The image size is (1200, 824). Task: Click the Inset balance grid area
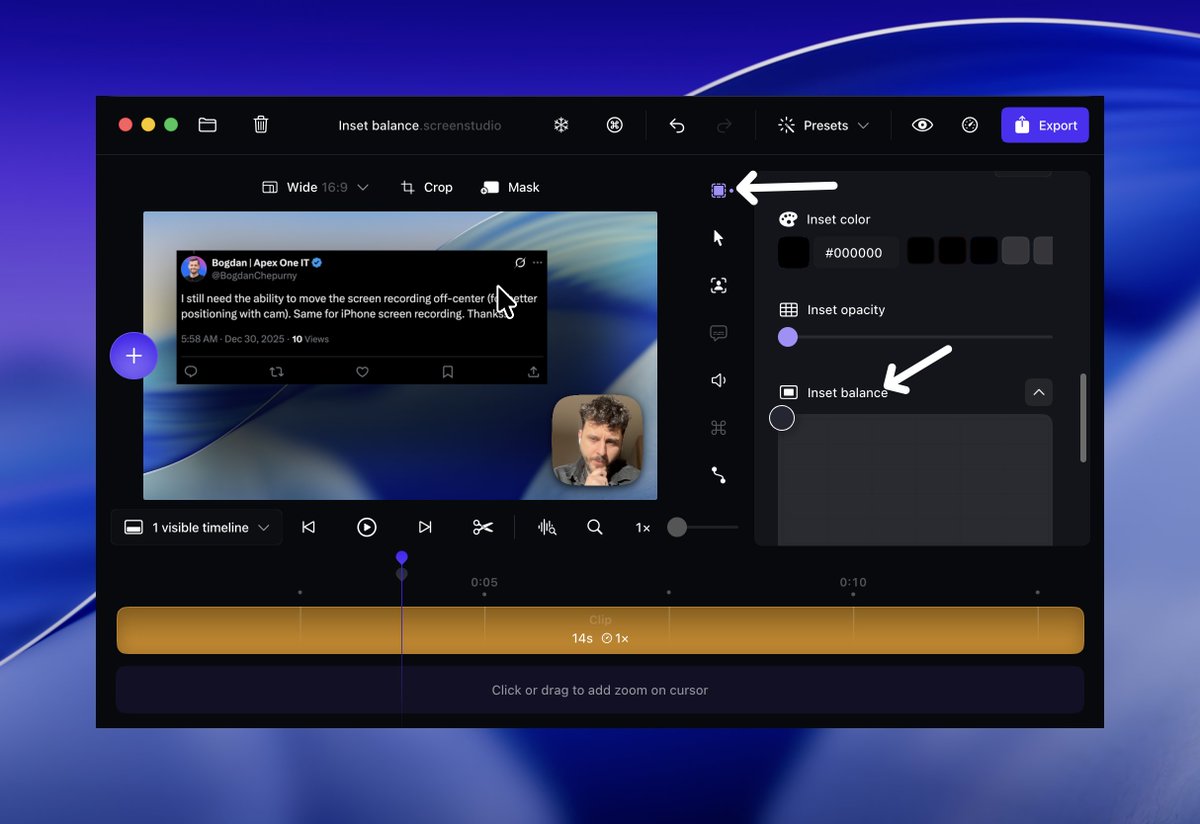pyautogui.click(x=915, y=480)
